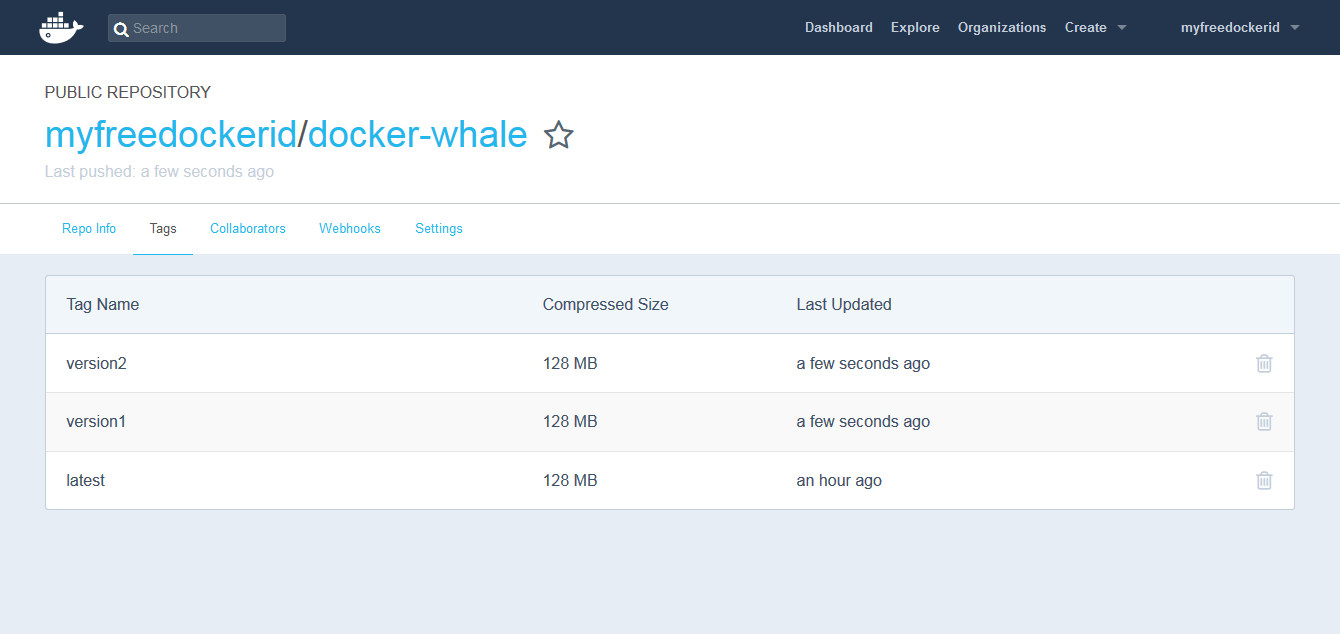Click the Tag Name column header

103,304
